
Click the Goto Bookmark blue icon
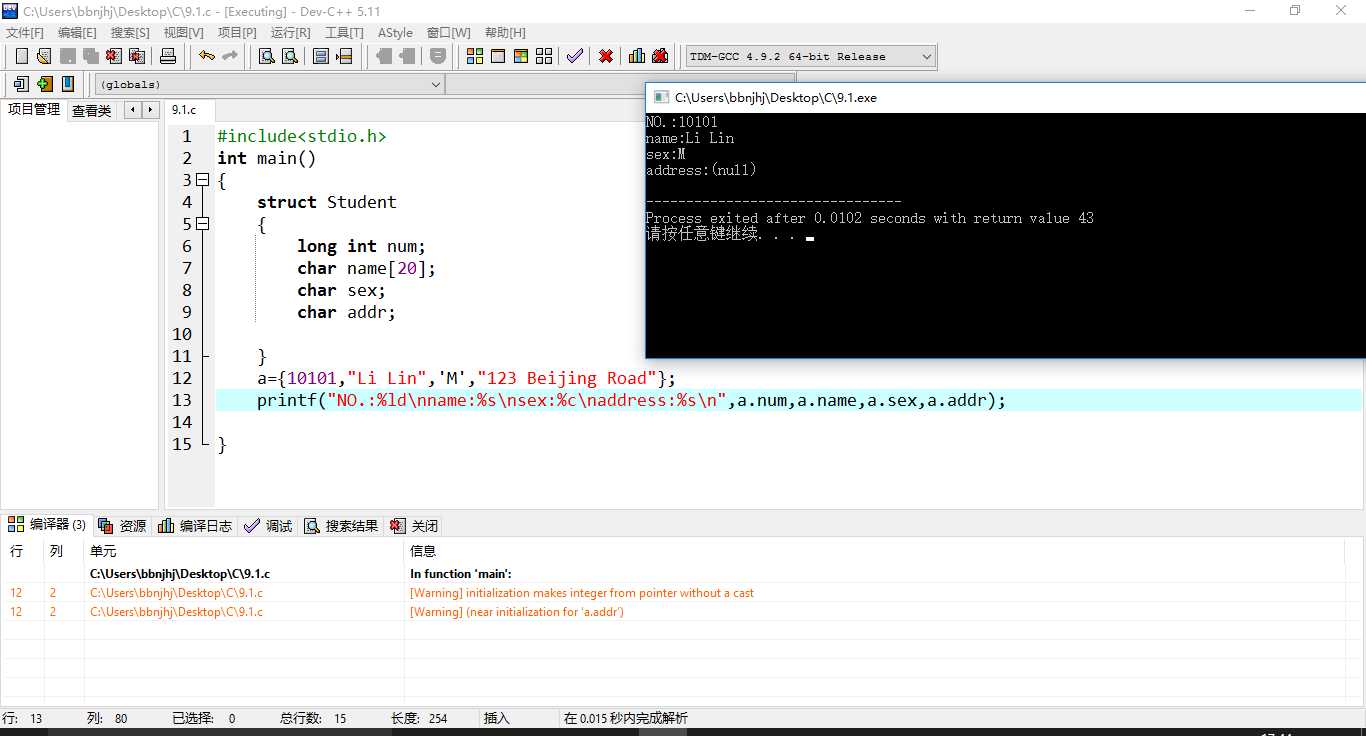tap(67, 84)
